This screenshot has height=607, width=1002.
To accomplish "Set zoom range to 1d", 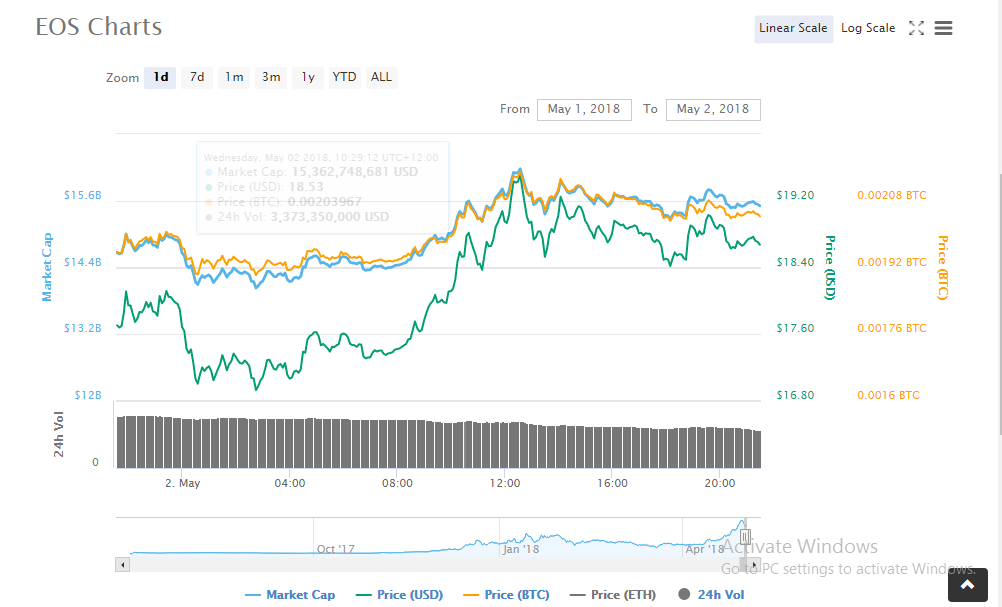I will 160,77.
